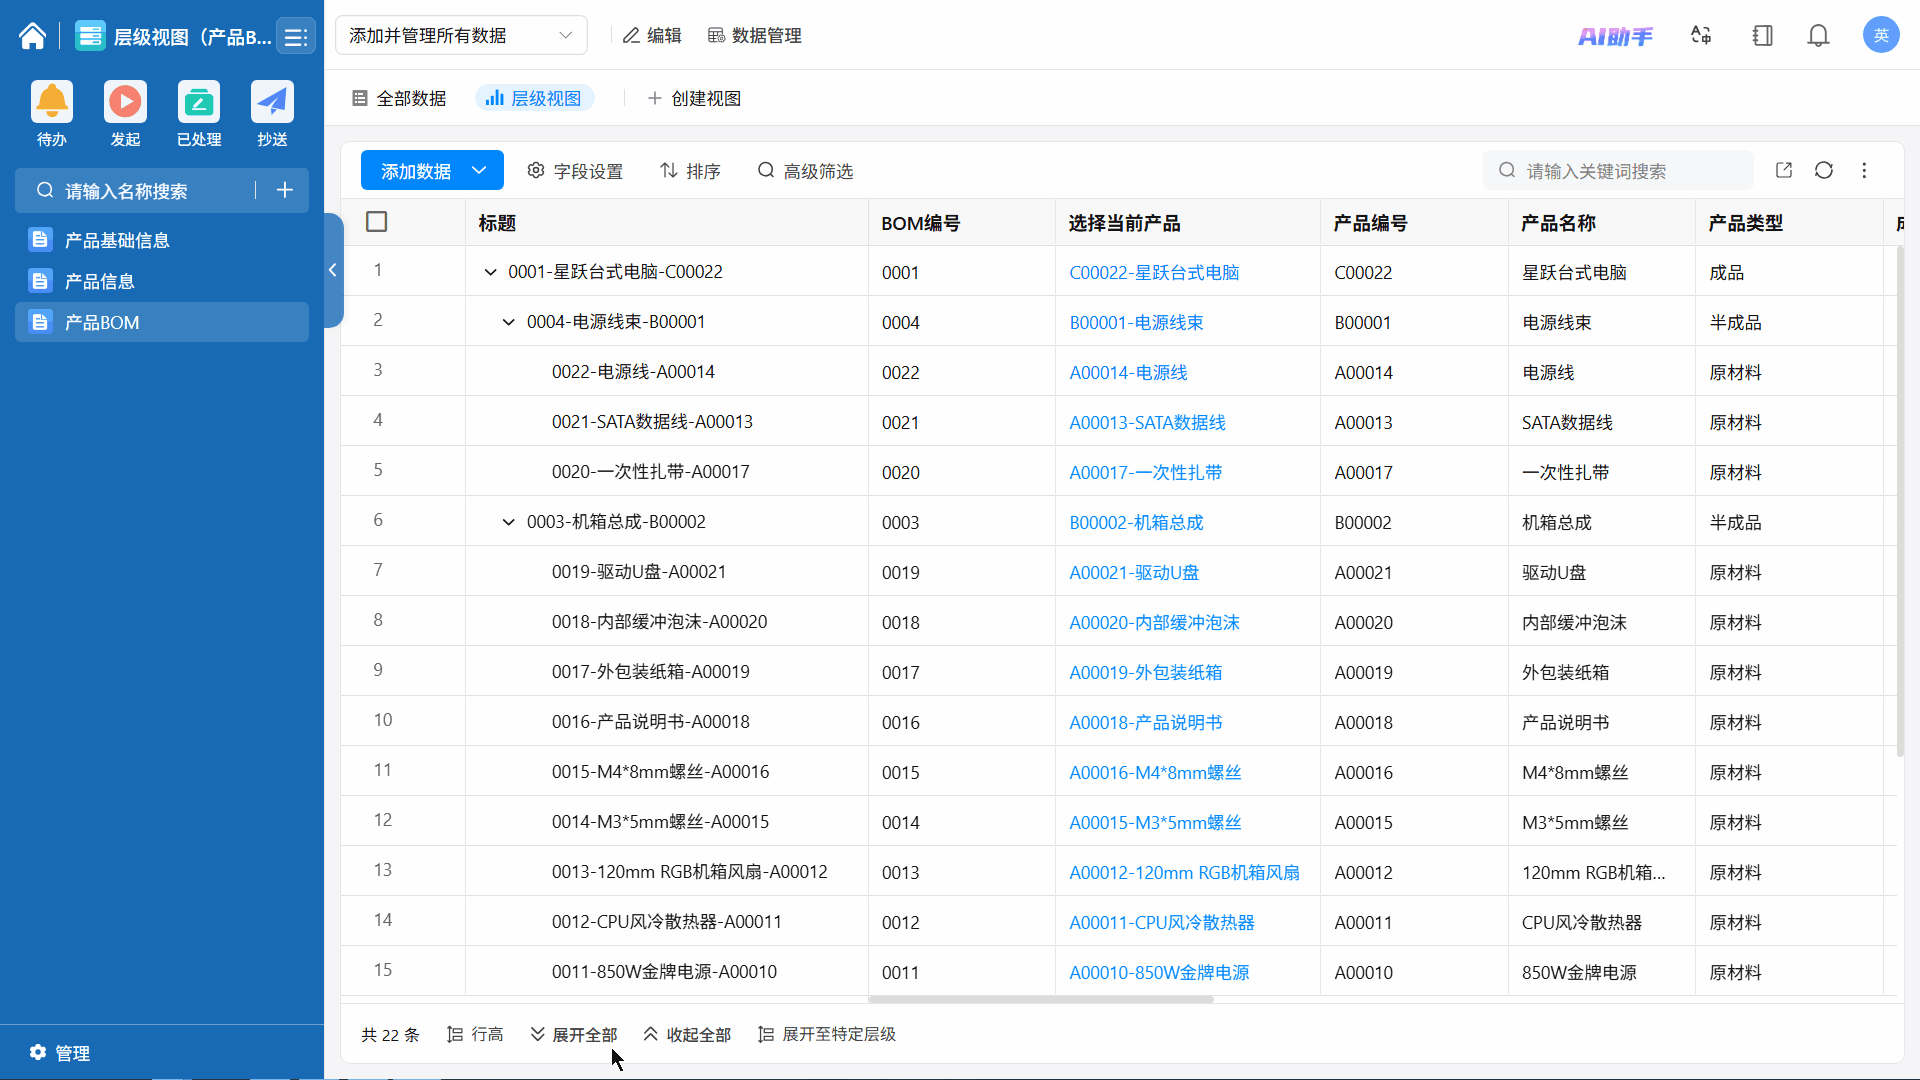The height and width of the screenshot is (1080, 1920).
Task: Open the 发起 launch shortcut
Action: pos(125,102)
